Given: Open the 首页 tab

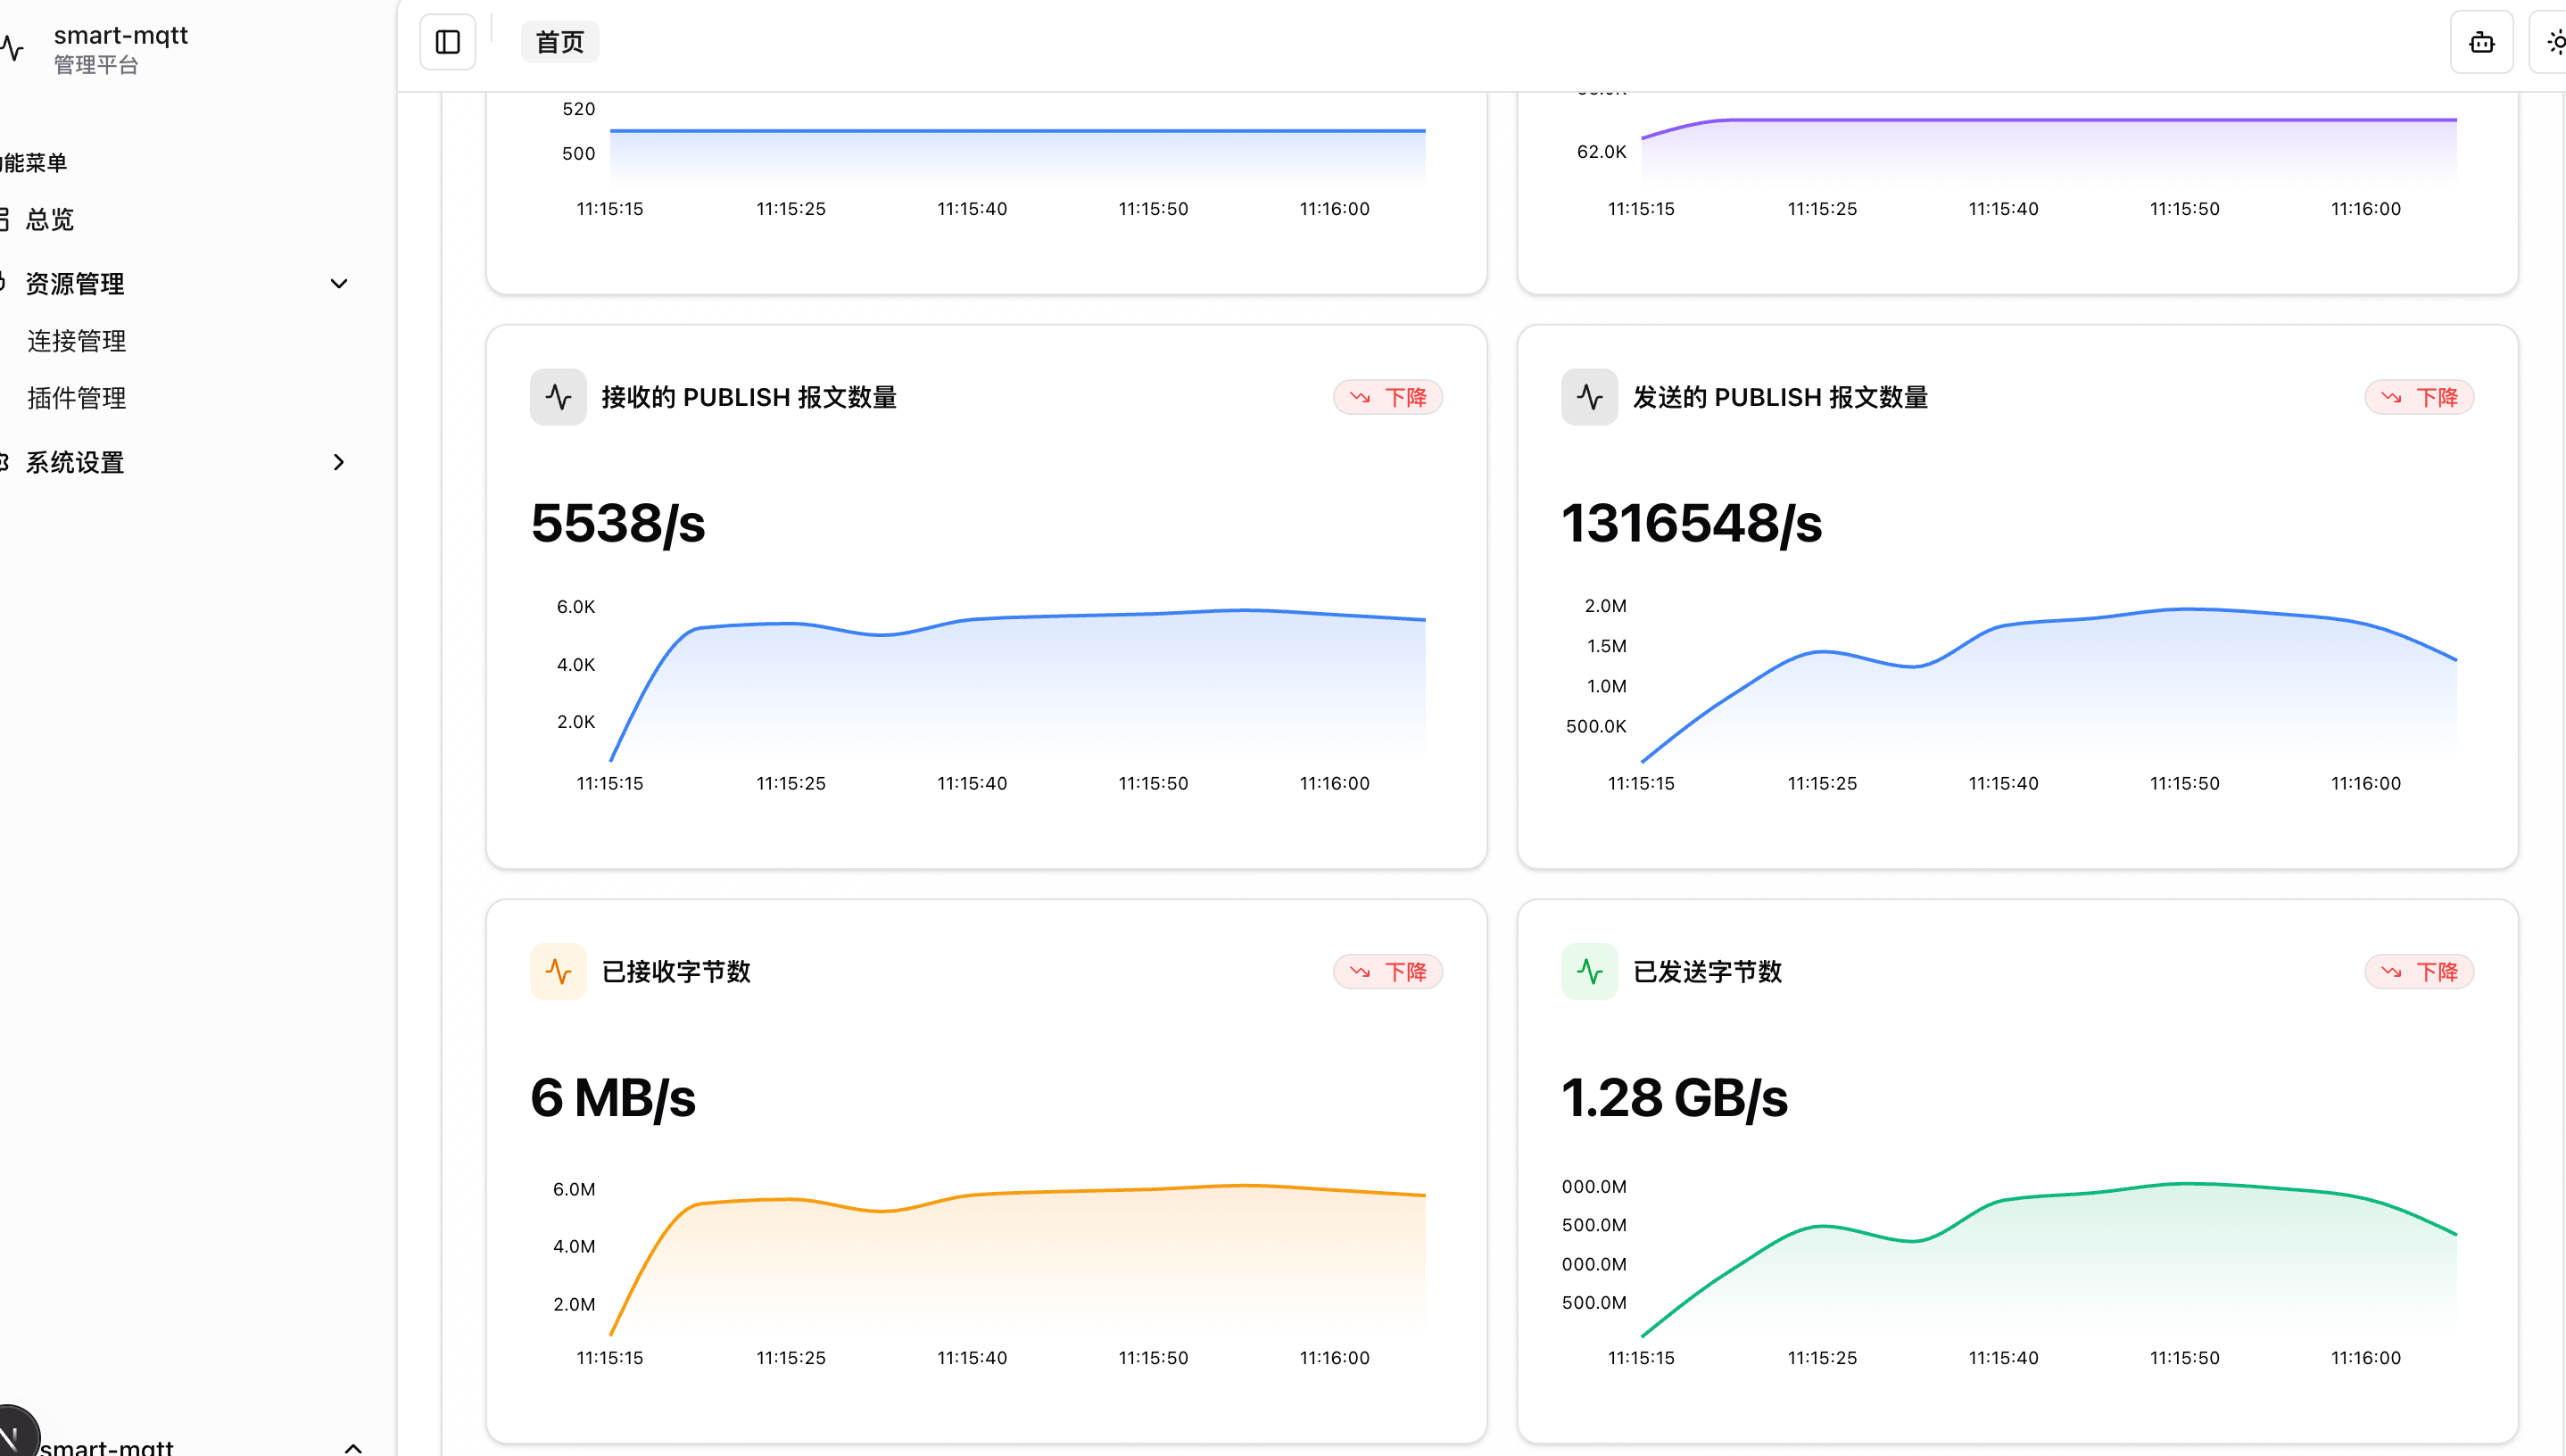Looking at the screenshot, I should [x=559, y=42].
